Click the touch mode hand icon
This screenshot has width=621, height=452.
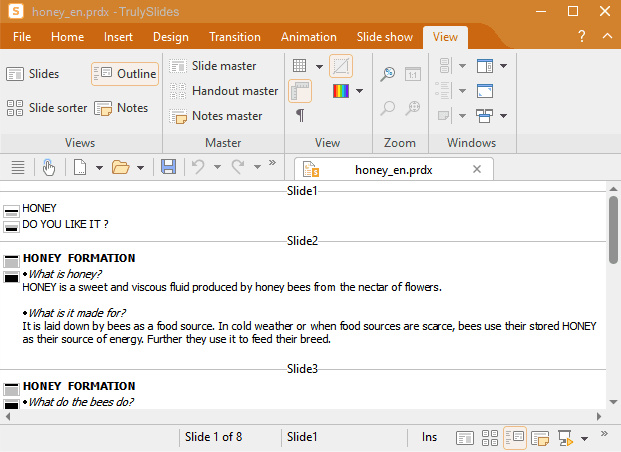(x=48, y=167)
